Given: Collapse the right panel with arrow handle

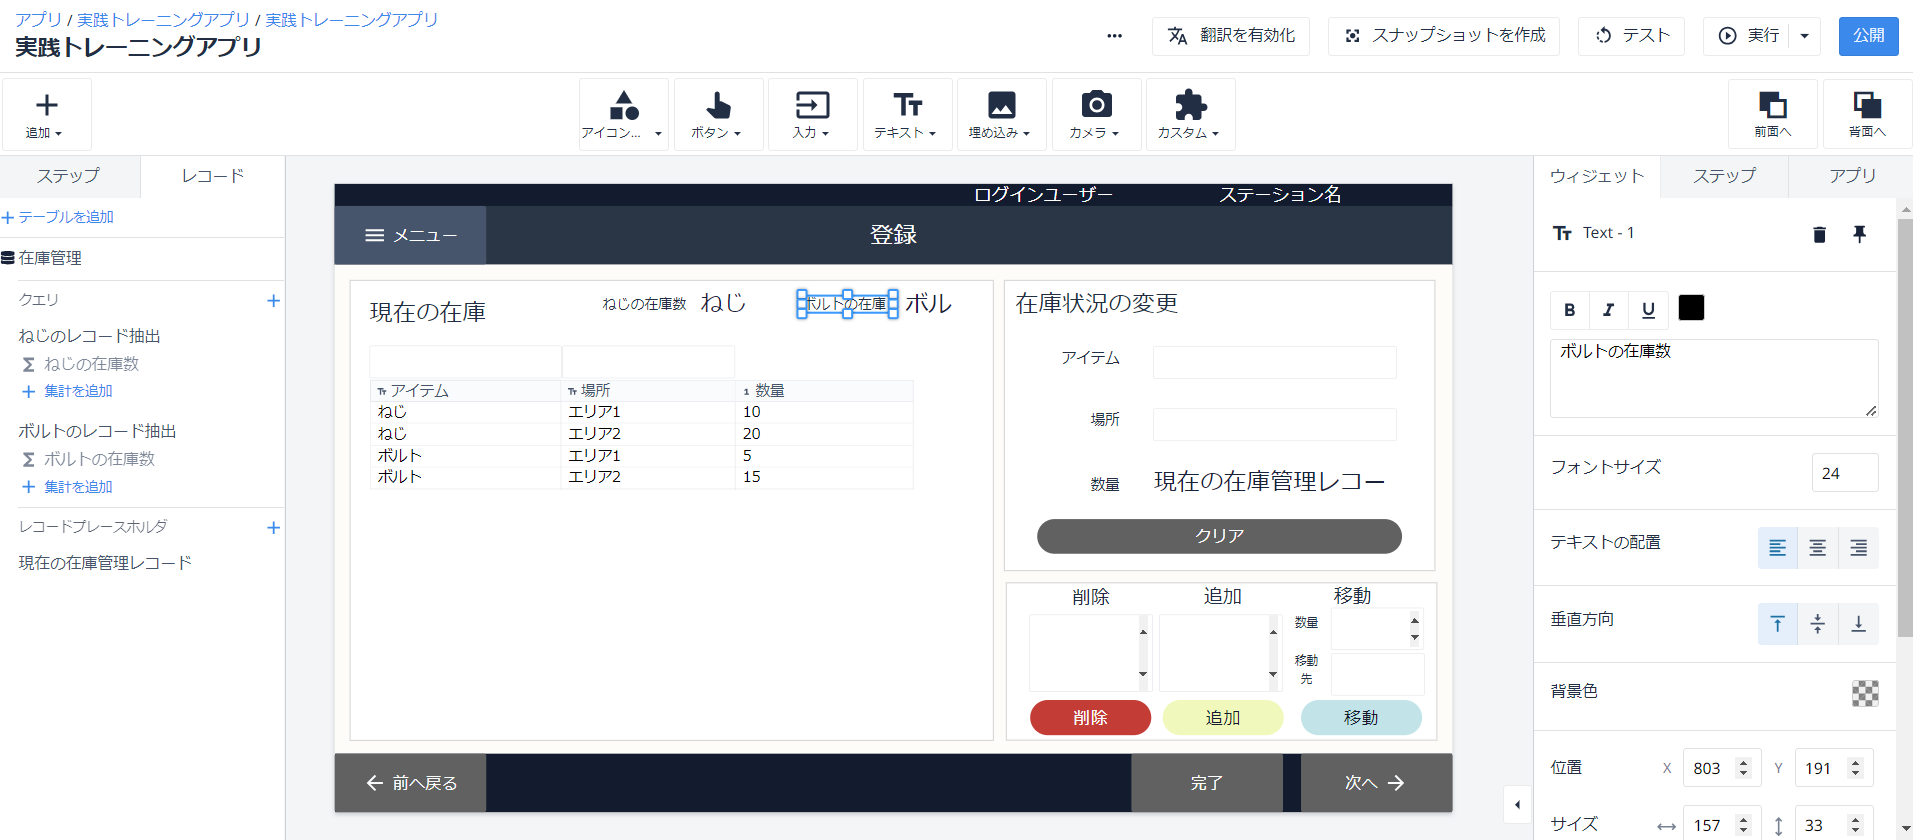Looking at the screenshot, I should coord(1517,804).
